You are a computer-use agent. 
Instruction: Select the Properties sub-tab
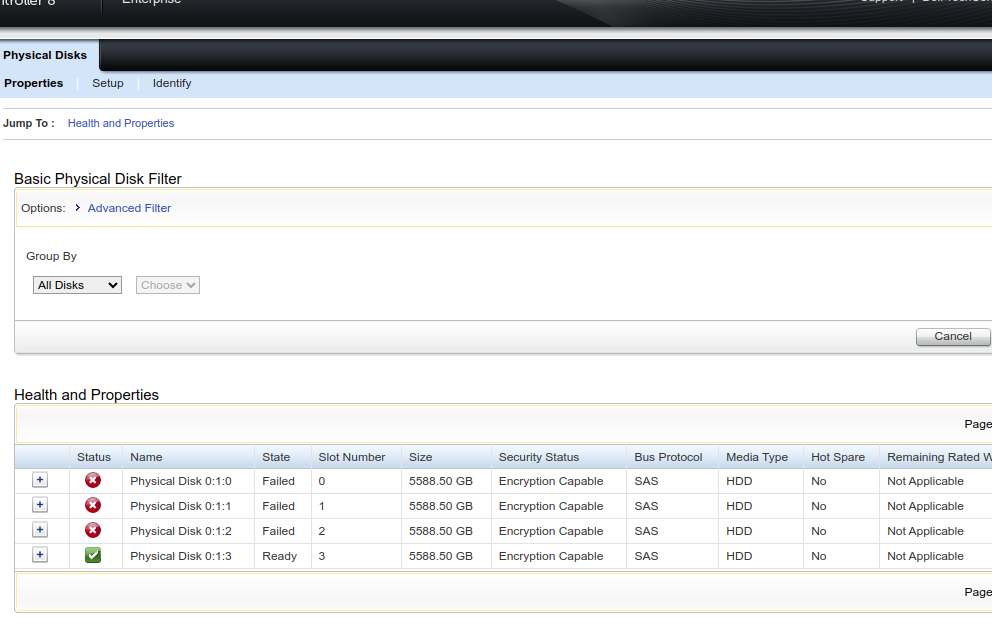coord(34,83)
